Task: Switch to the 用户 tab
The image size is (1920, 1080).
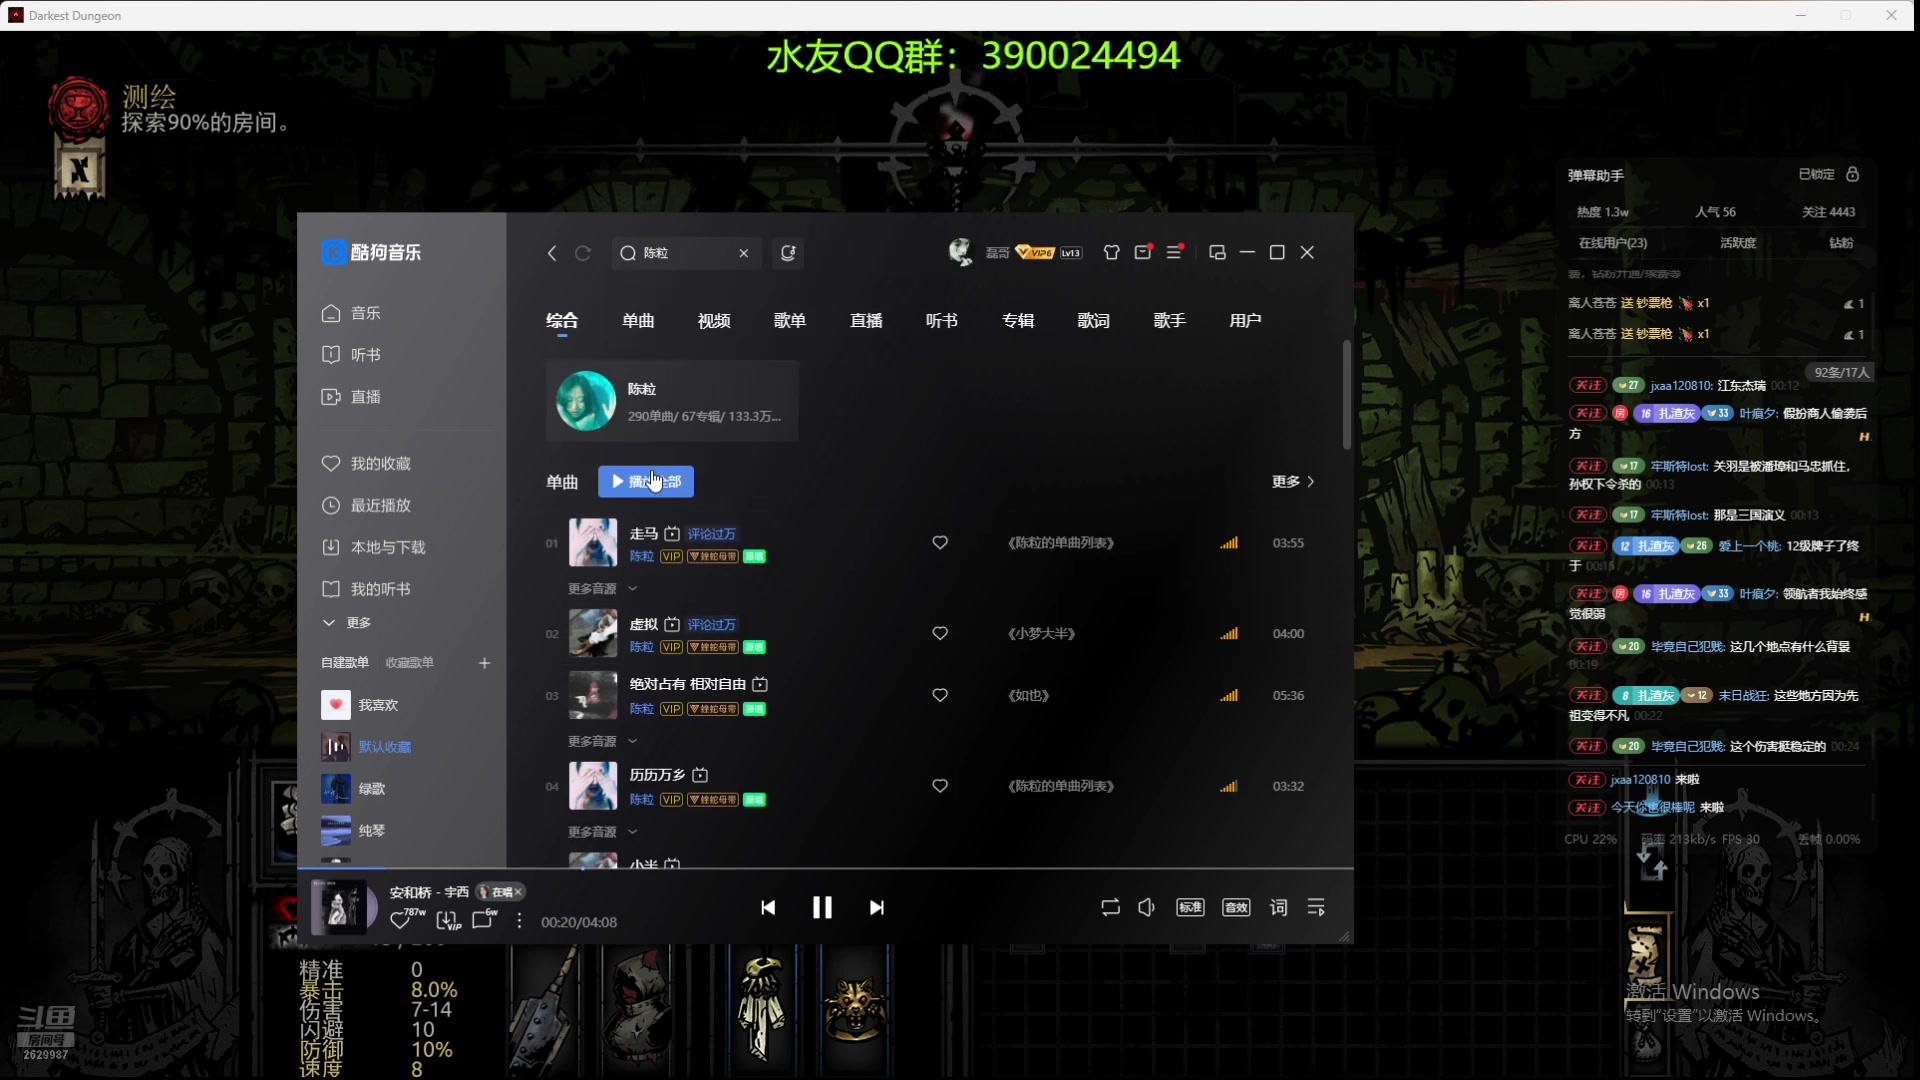Action: click(1246, 321)
